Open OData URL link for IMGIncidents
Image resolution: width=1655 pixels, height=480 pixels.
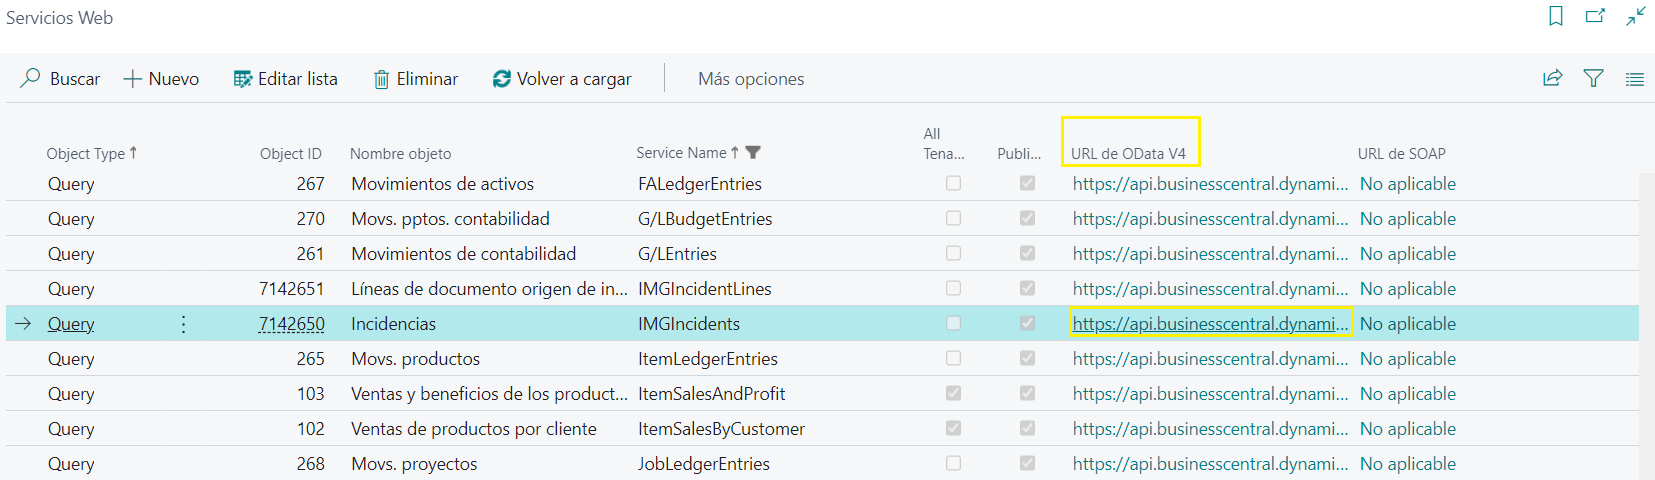[x=1209, y=324]
